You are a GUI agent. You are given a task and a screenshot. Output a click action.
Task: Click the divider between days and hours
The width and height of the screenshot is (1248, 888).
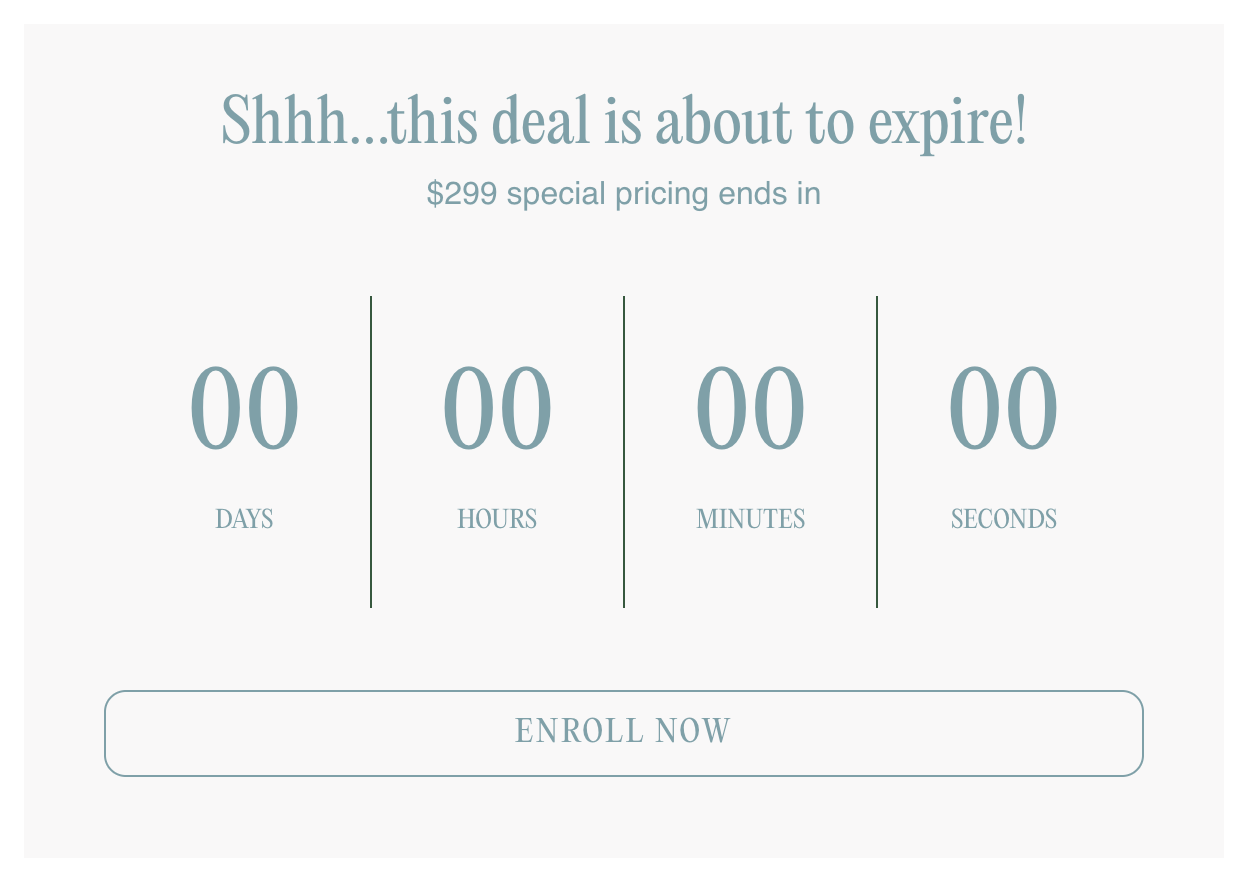371,451
